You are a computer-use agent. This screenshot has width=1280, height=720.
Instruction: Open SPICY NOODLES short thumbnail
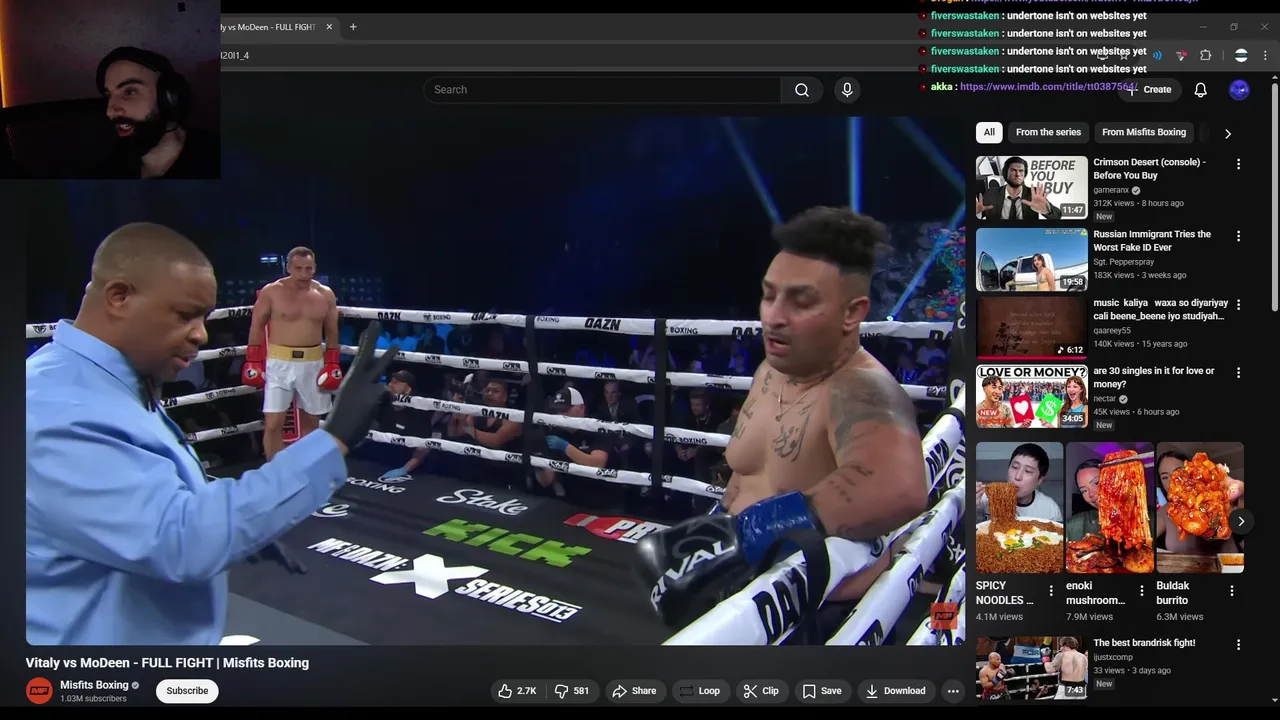(1019, 507)
